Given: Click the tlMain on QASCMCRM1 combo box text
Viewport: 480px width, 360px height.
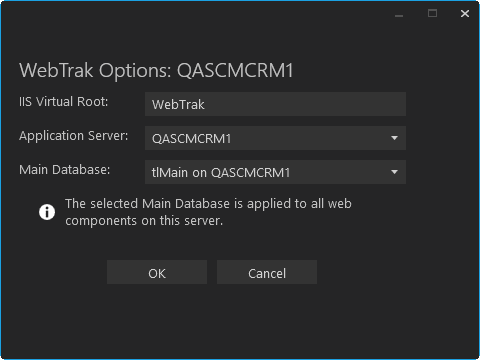Looking at the screenshot, I should [x=221, y=173].
